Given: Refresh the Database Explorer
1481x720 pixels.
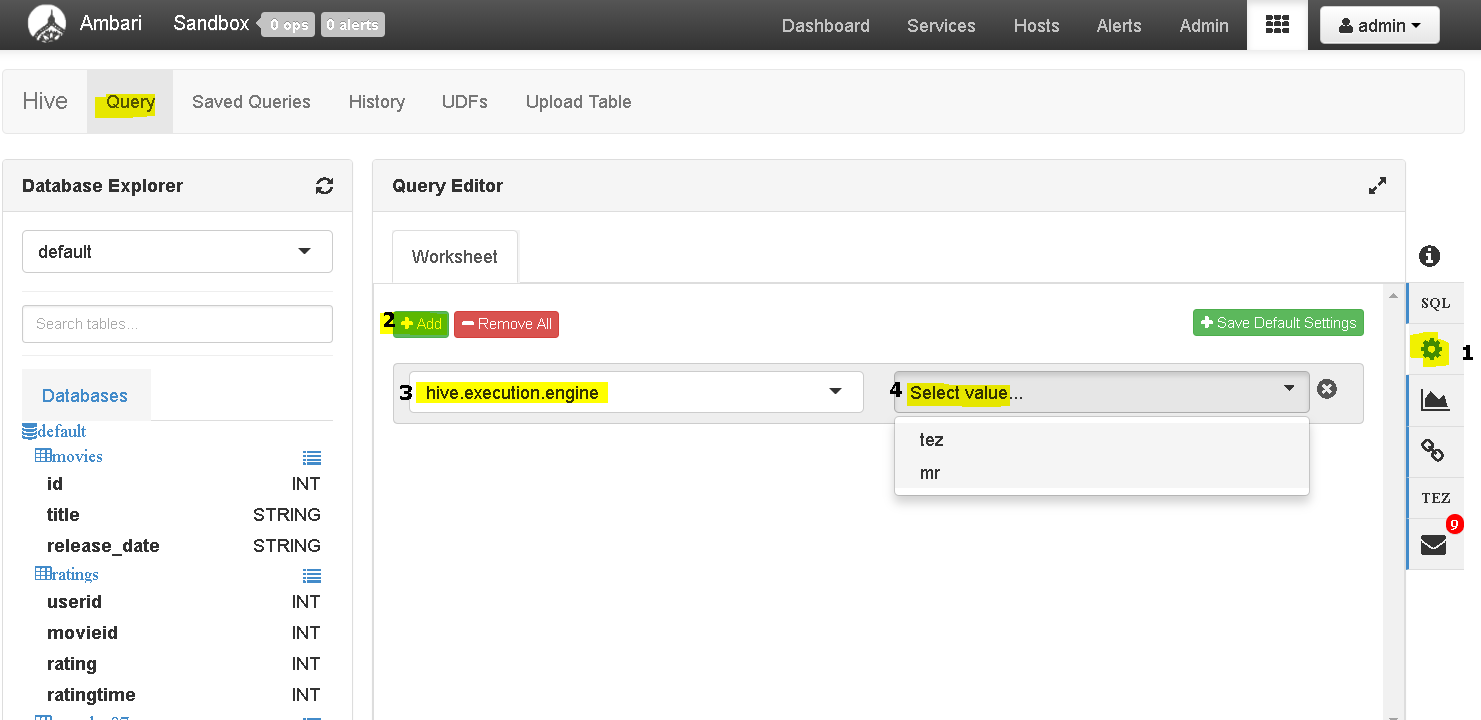Looking at the screenshot, I should 324,186.
